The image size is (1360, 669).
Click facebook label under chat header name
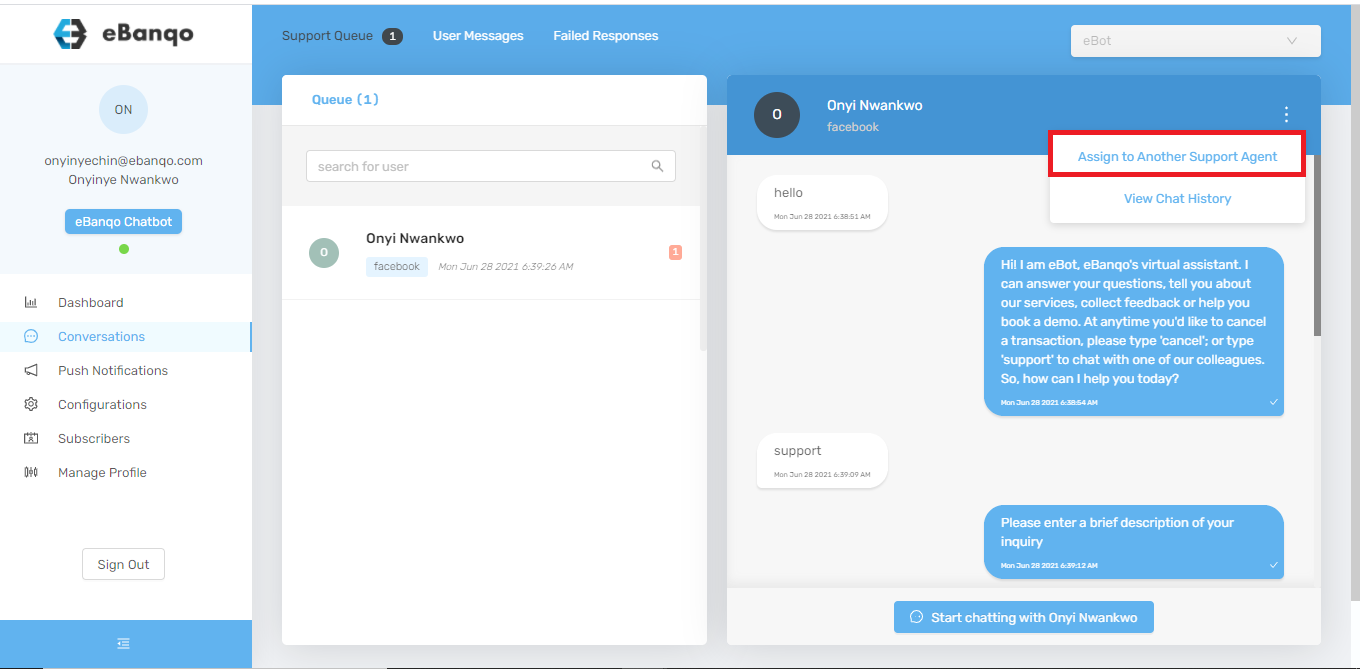853,127
